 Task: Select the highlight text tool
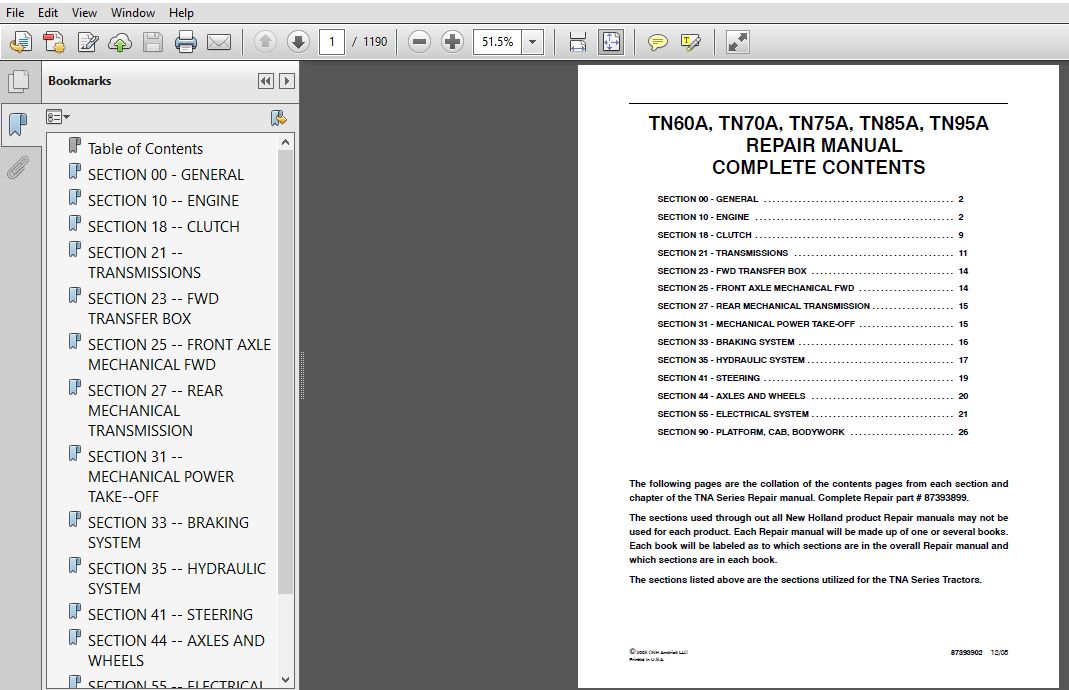pyautogui.click(x=691, y=42)
